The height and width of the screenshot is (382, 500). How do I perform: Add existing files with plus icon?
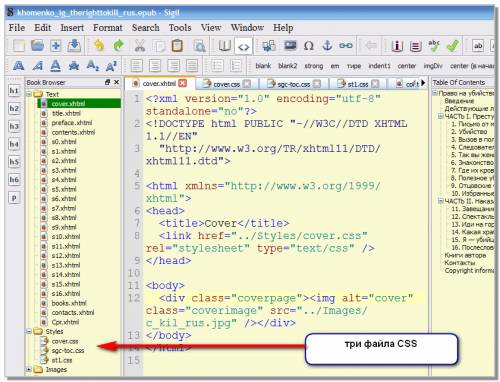coord(56,46)
